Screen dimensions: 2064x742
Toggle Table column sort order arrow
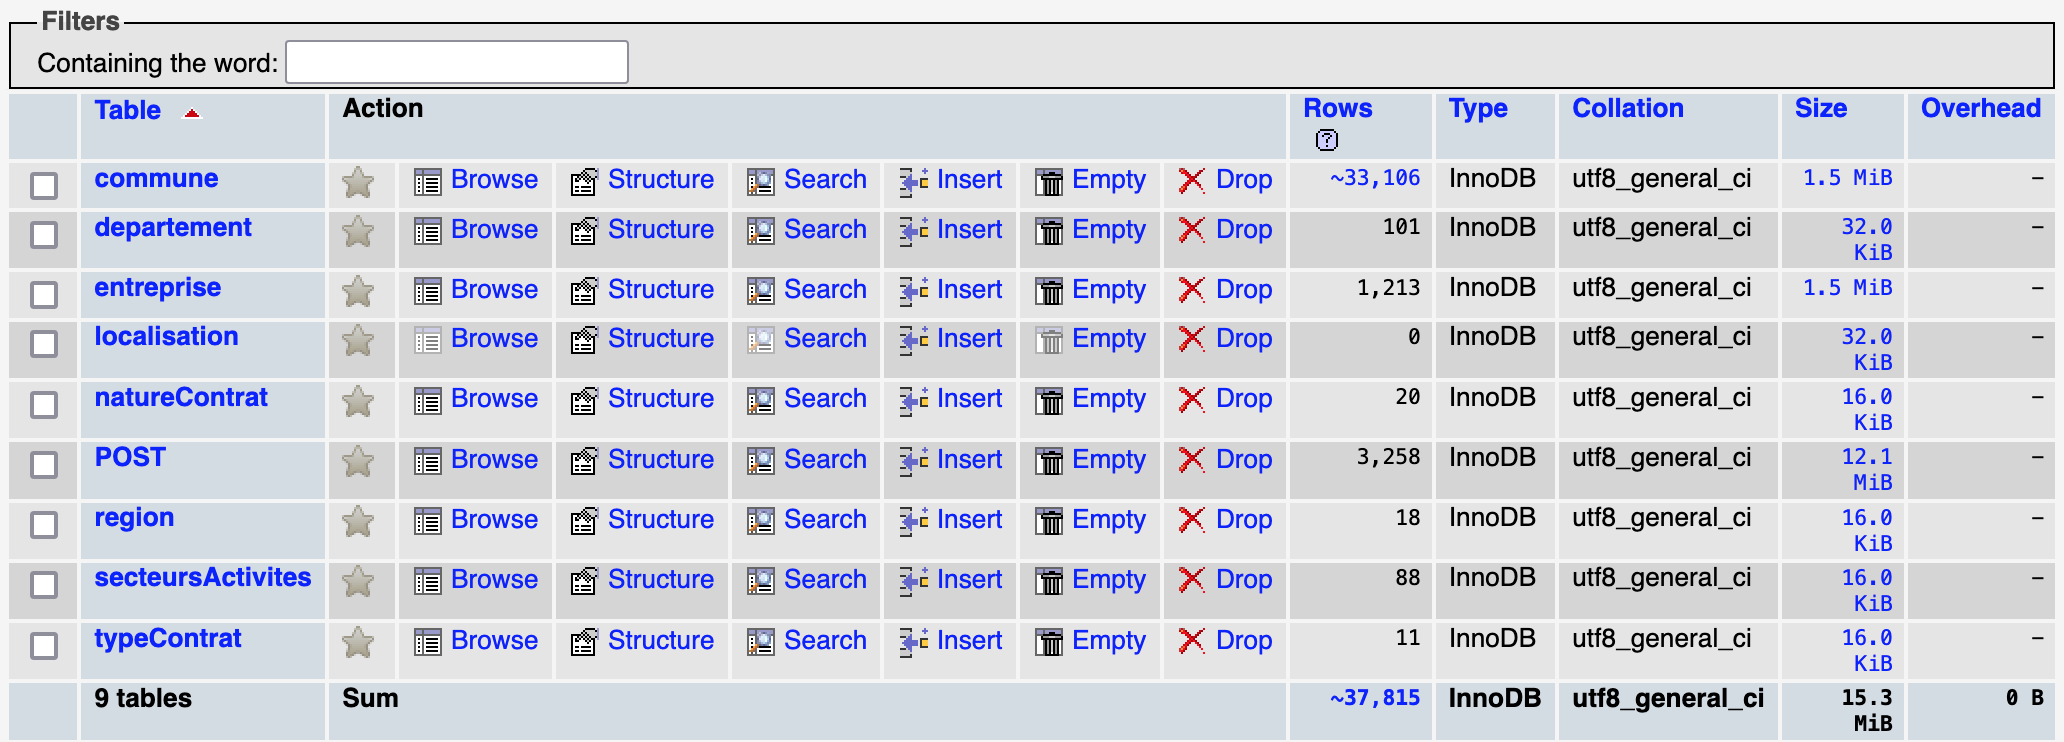click(x=191, y=113)
